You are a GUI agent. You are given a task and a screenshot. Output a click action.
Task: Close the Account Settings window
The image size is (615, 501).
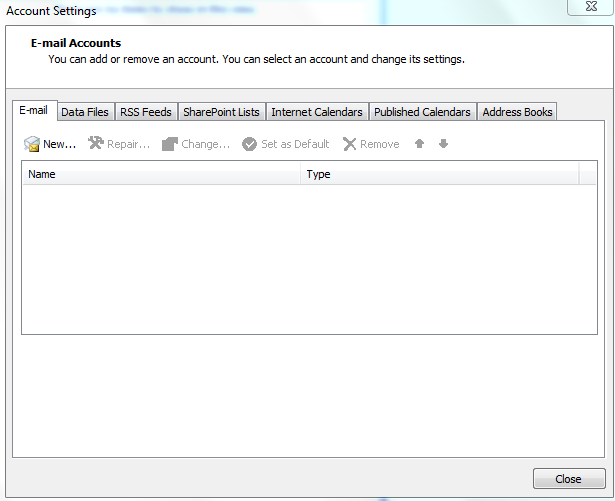click(x=568, y=479)
